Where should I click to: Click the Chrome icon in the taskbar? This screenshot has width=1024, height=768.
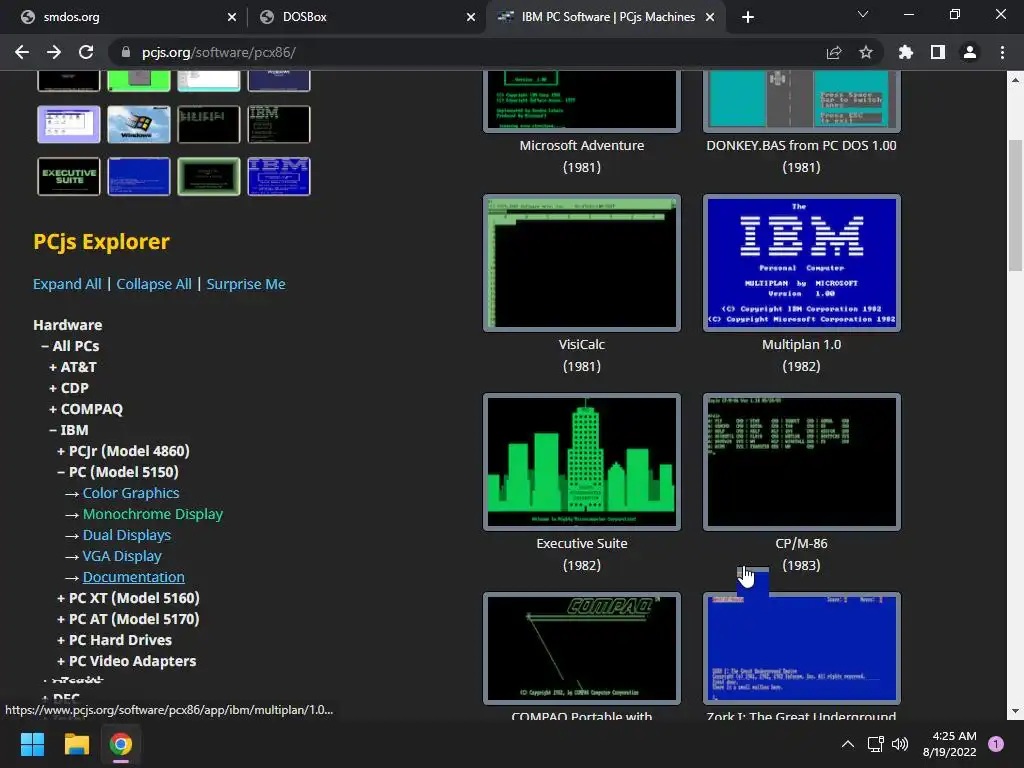(121, 744)
